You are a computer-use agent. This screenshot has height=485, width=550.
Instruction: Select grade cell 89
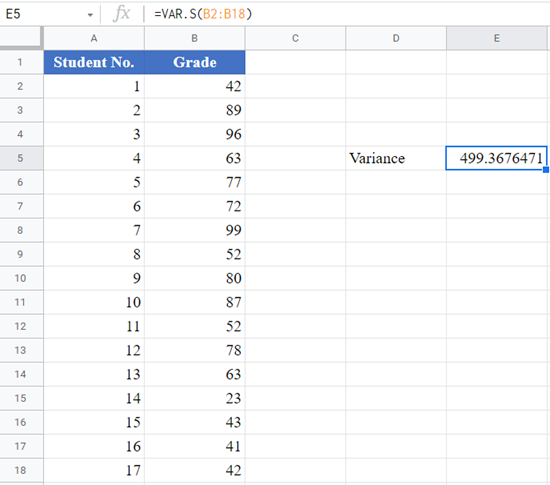[x=195, y=110]
